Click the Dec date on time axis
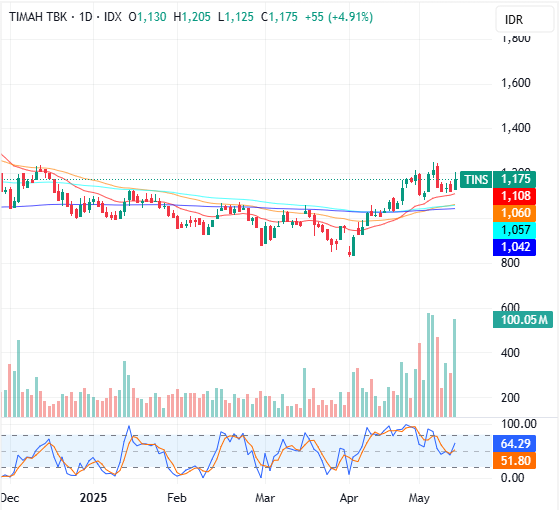This screenshot has width=559, height=510. (x=10, y=498)
